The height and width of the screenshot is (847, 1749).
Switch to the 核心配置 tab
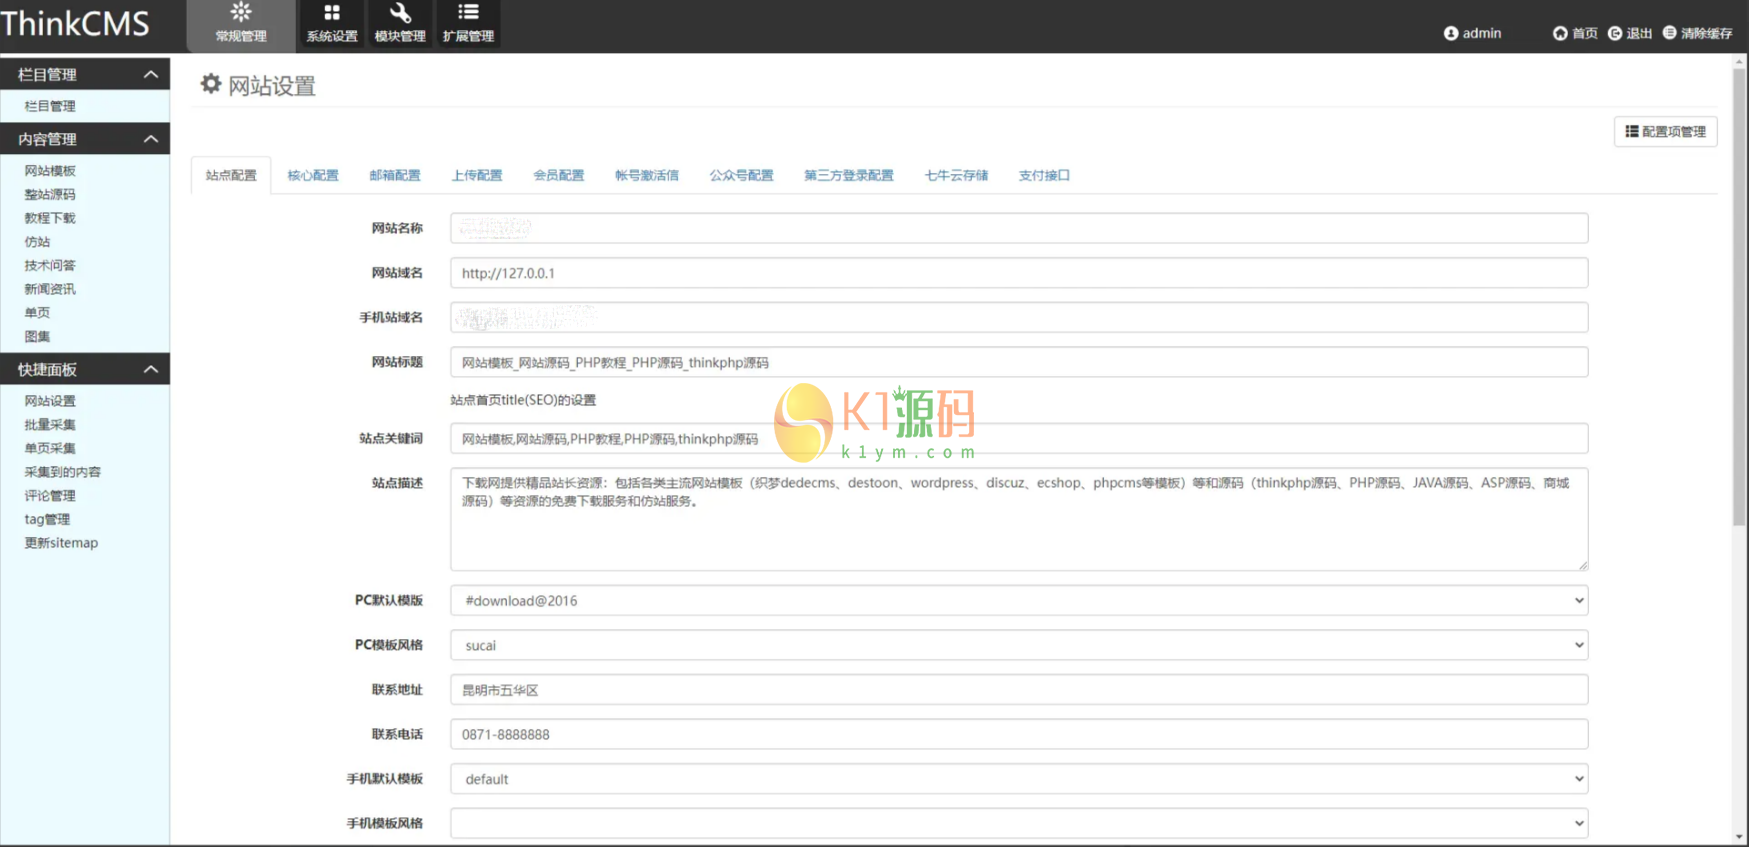tap(313, 175)
